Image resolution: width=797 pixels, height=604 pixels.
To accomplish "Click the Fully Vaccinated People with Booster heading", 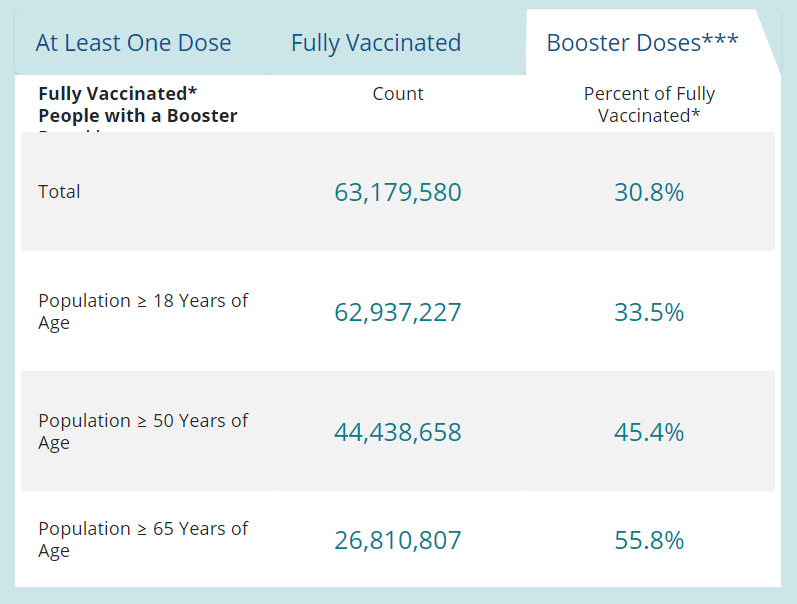I will pos(137,105).
